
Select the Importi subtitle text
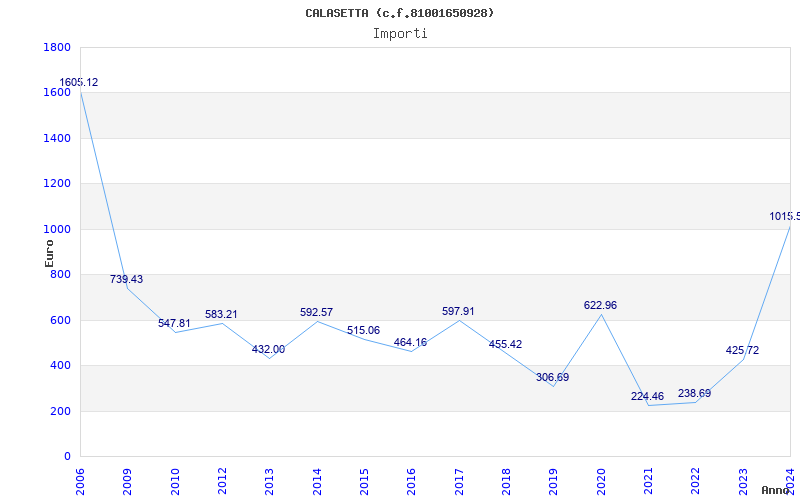(x=400, y=33)
